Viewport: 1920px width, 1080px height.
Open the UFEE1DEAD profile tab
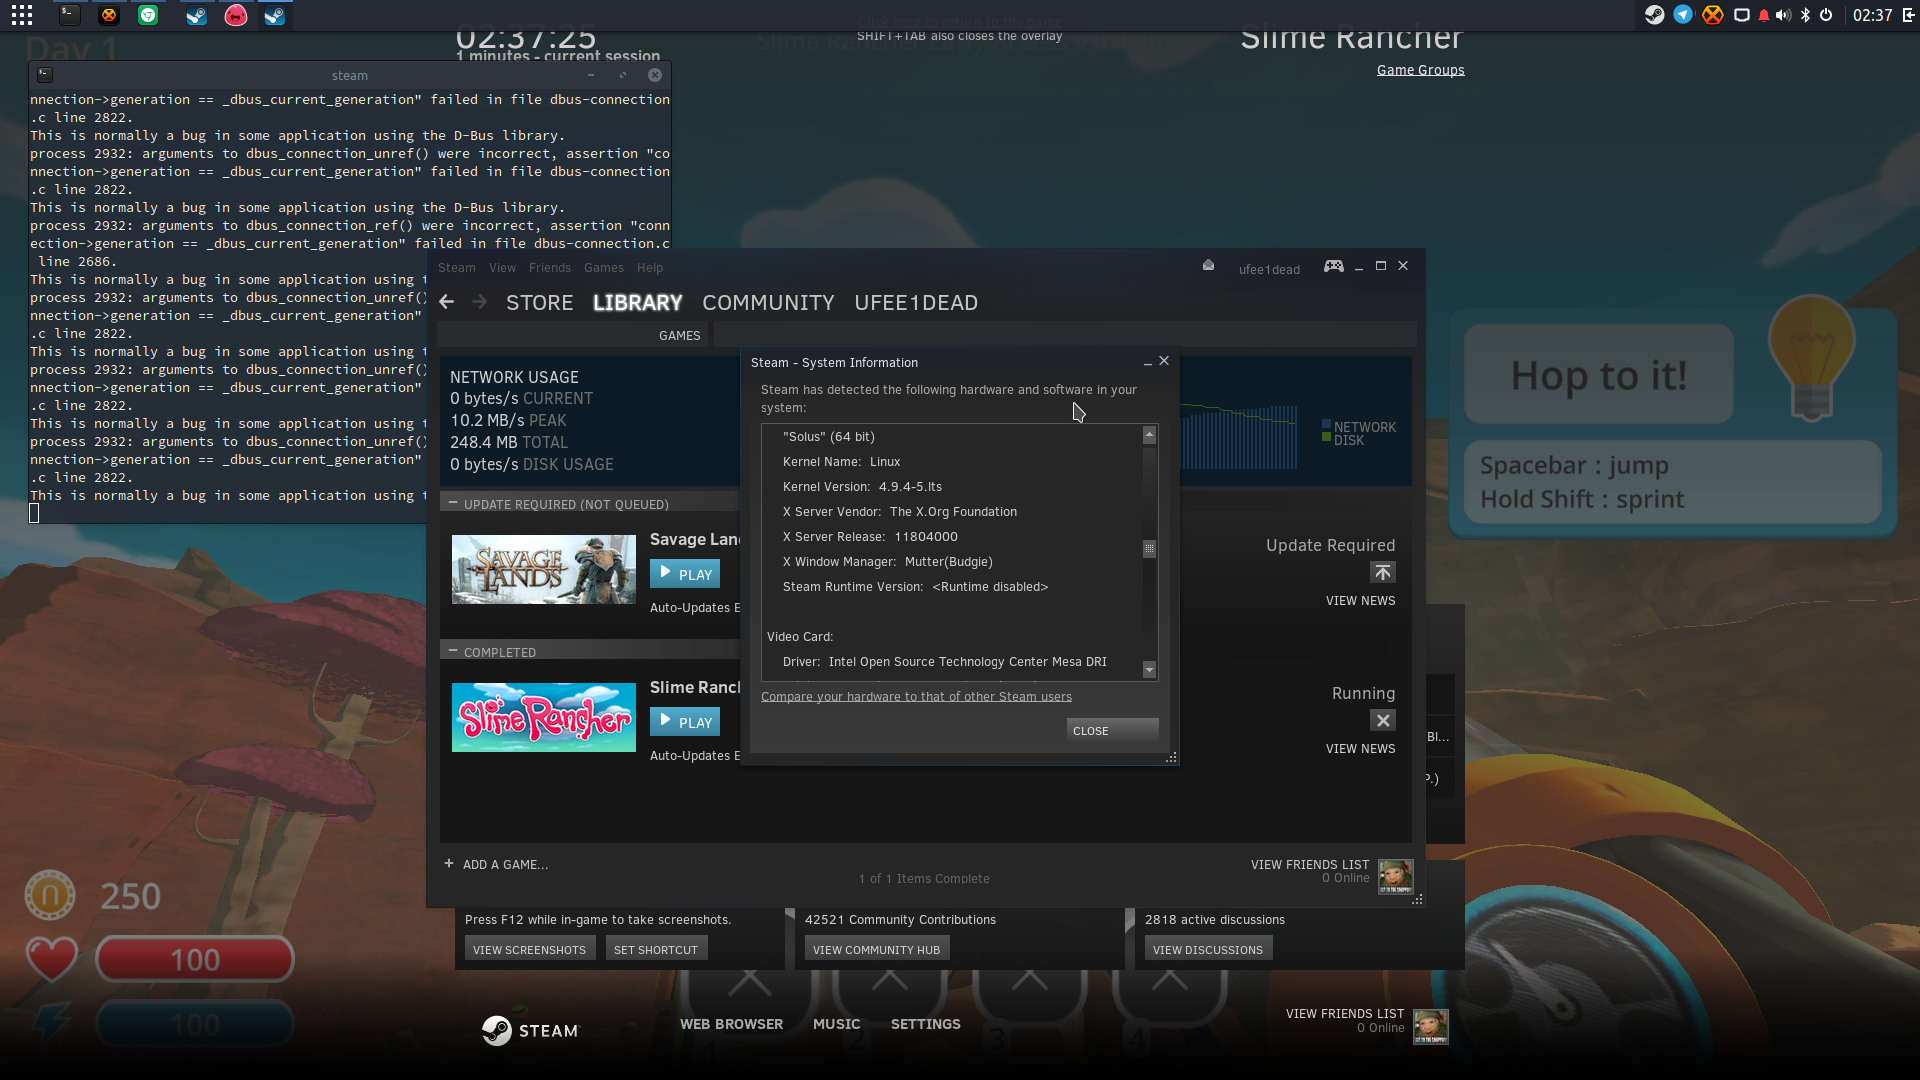click(x=916, y=303)
